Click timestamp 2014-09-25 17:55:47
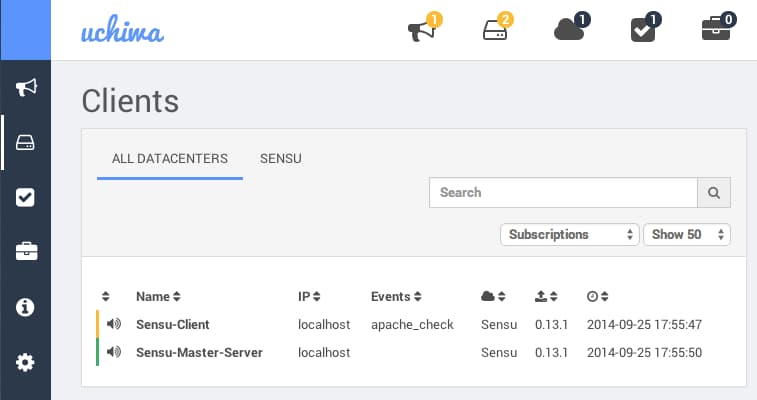This screenshot has width=757, height=400. [645, 325]
